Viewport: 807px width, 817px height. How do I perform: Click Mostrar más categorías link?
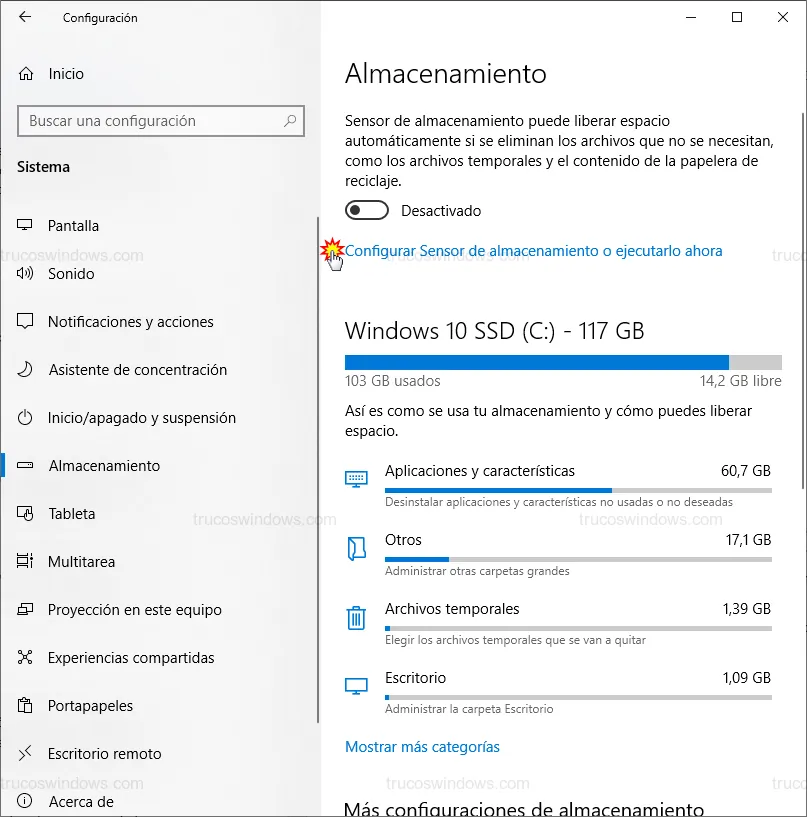pyautogui.click(x=422, y=747)
